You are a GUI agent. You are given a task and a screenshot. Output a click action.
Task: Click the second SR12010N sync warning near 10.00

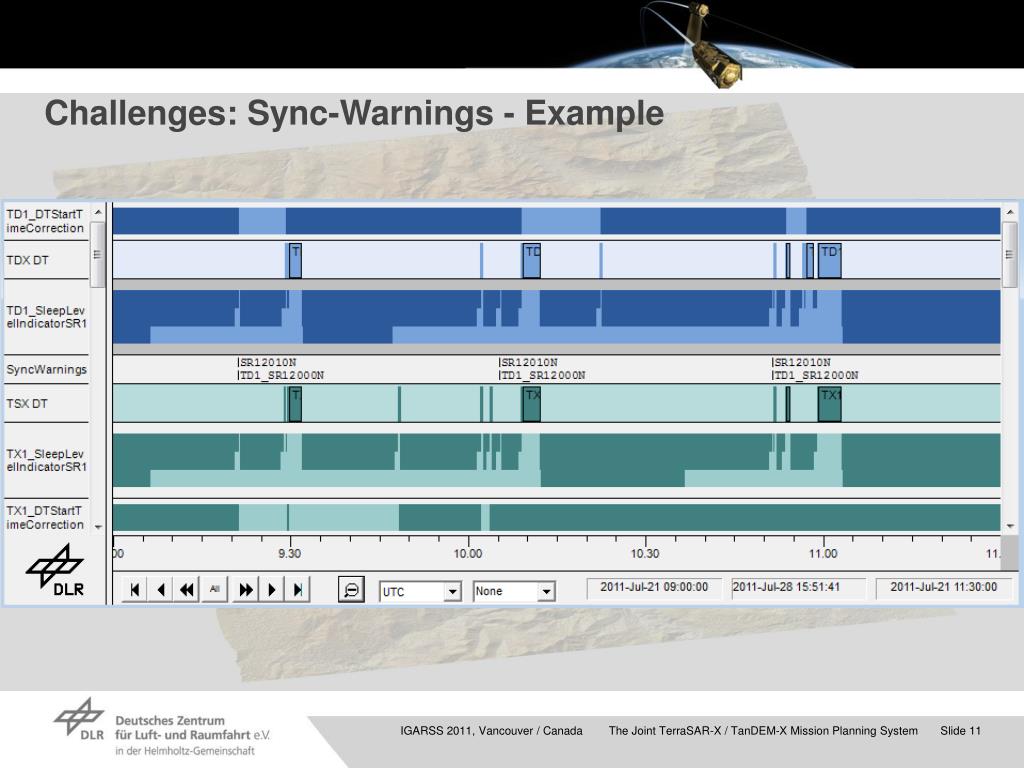coord(529,362)
